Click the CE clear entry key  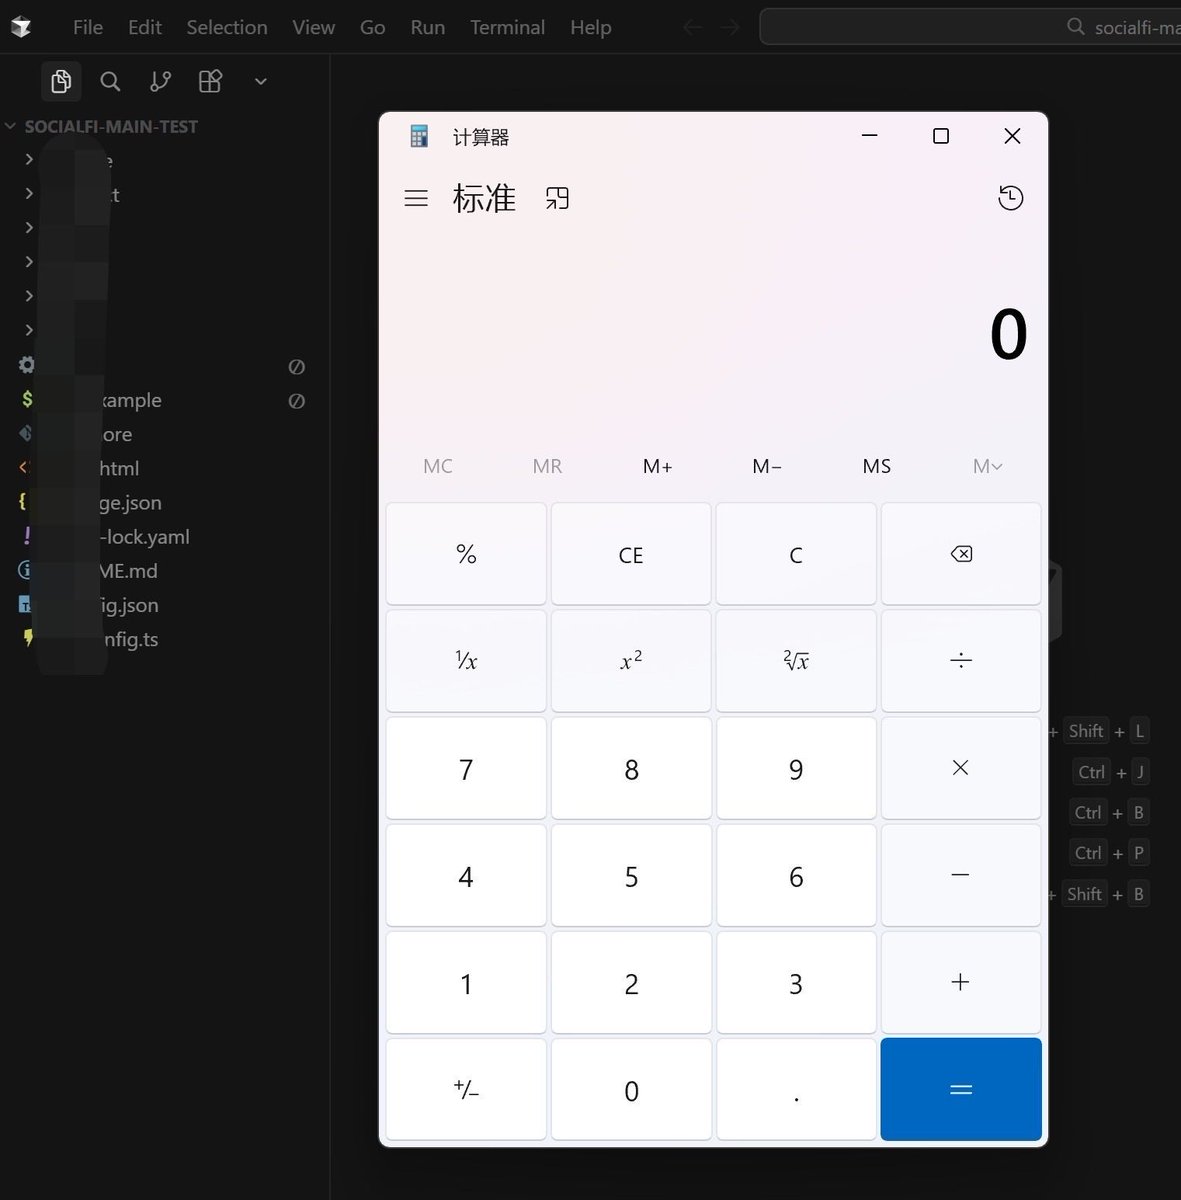point(631,554)
